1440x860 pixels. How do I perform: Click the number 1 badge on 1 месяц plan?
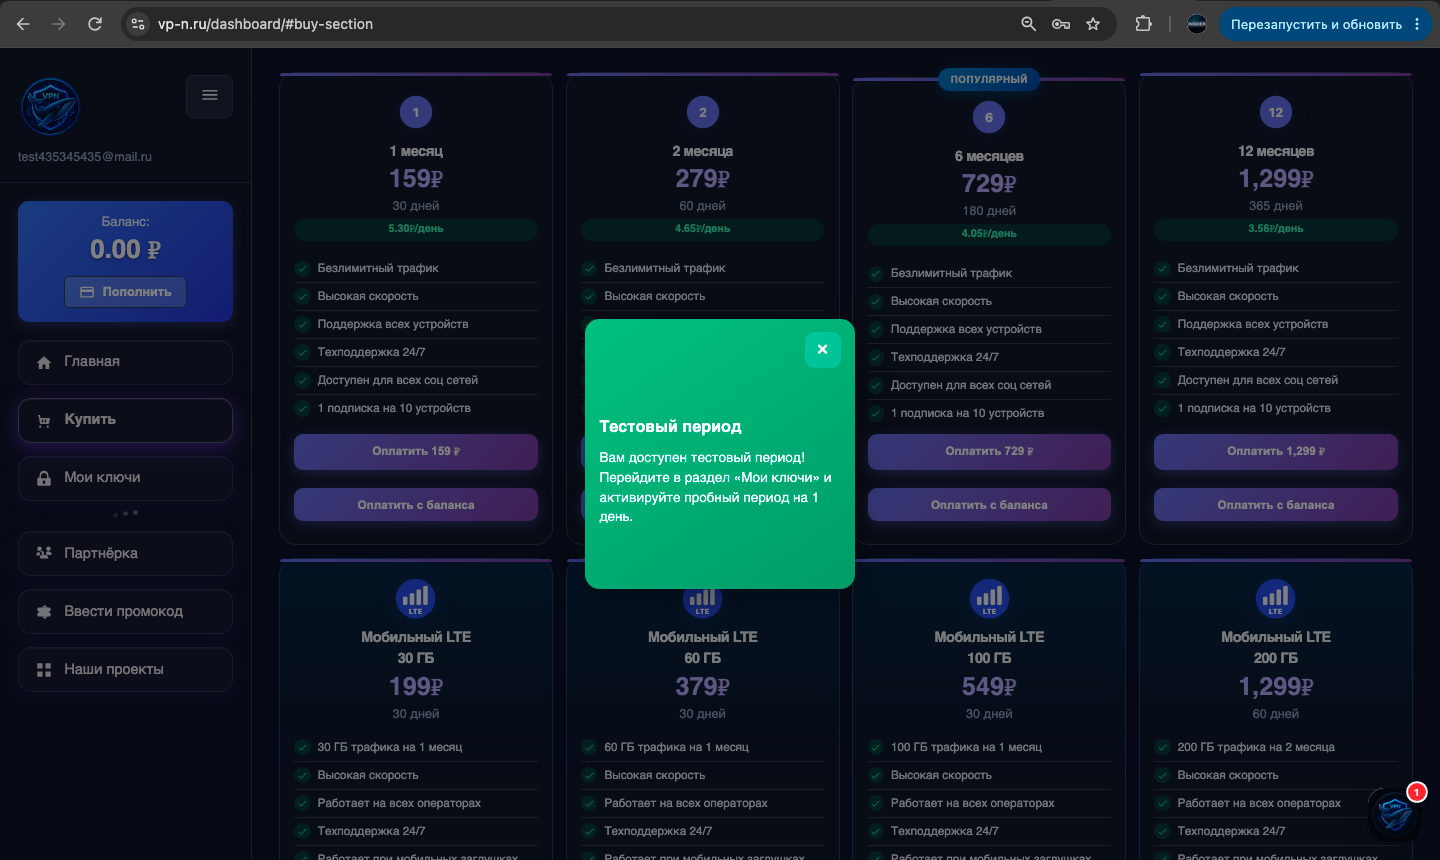[x=416, y=112]
